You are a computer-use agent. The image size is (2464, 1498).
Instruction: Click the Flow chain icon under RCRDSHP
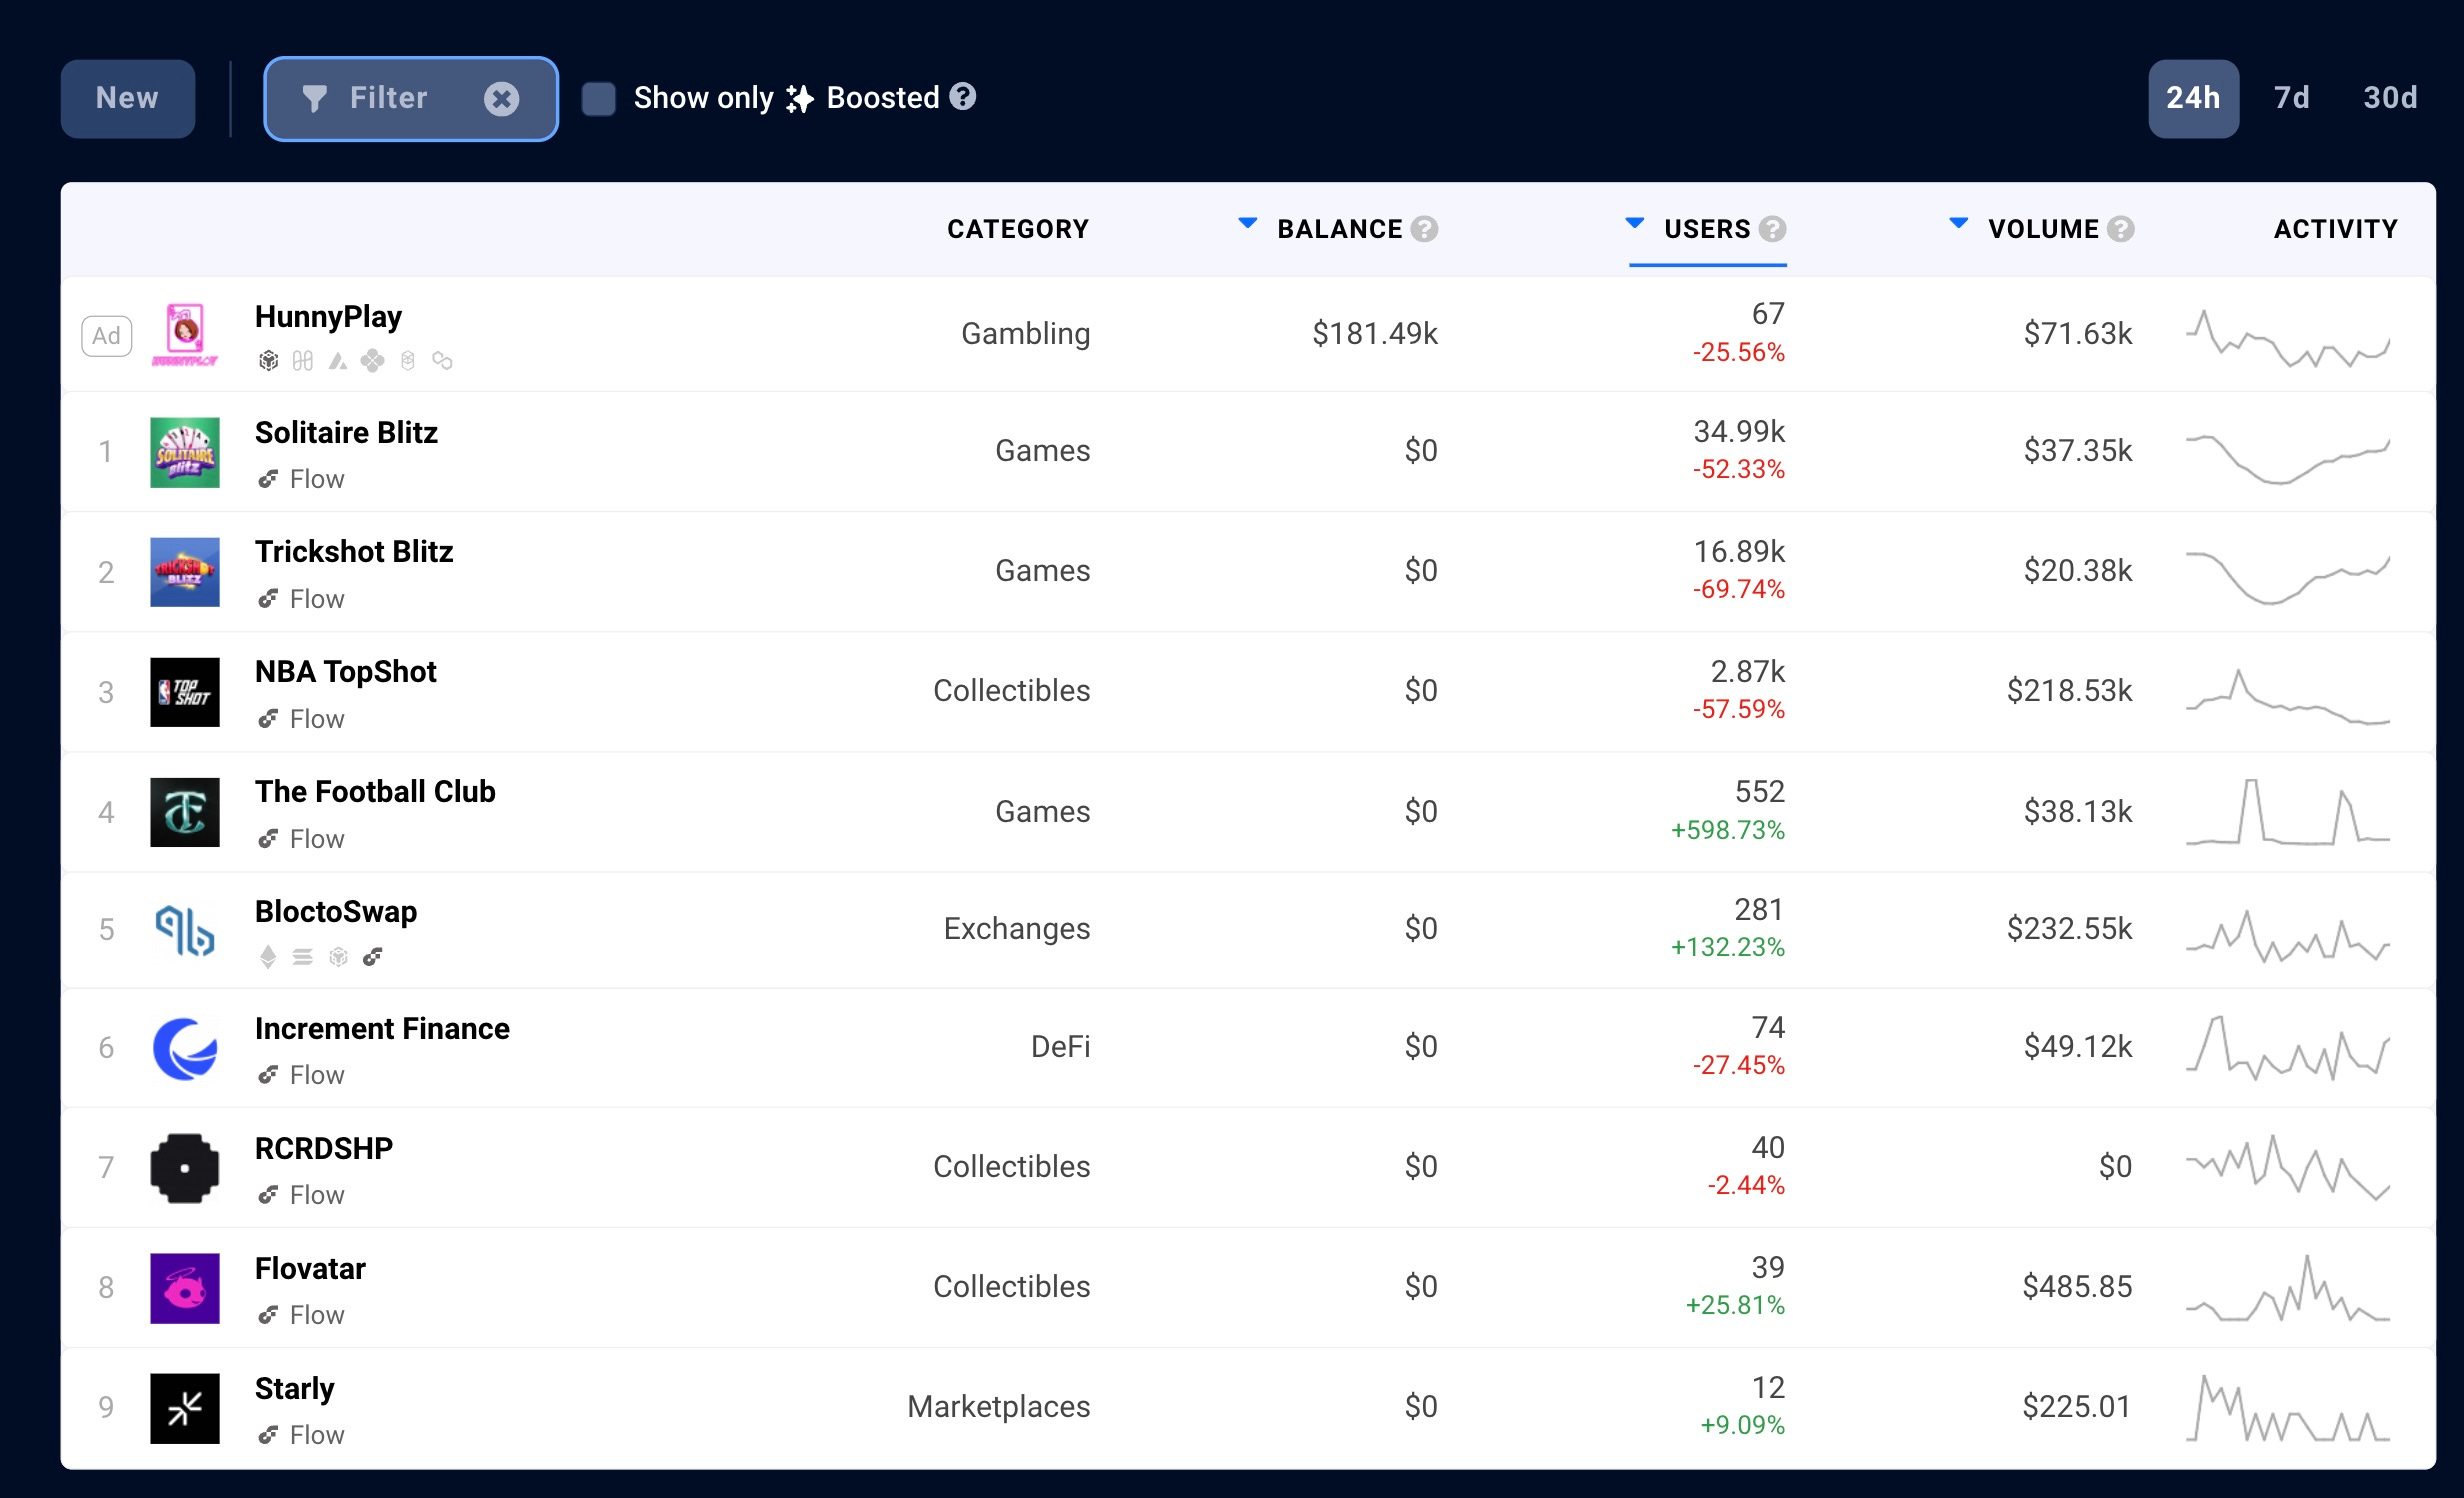(x=268, y=1195)
